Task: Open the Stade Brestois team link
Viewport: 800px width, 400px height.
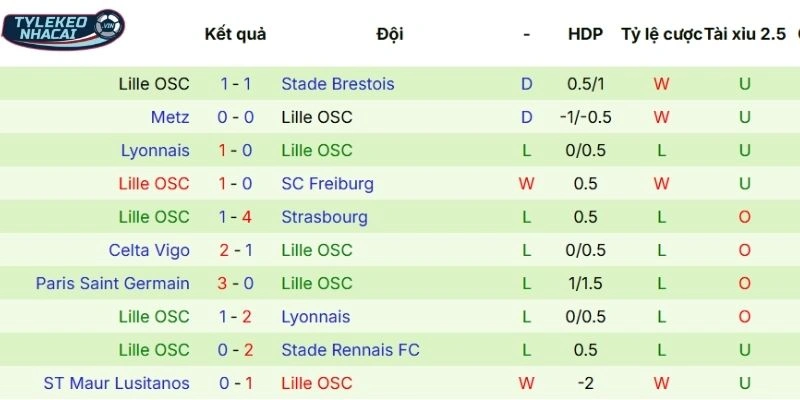Action: coord(338,84)
